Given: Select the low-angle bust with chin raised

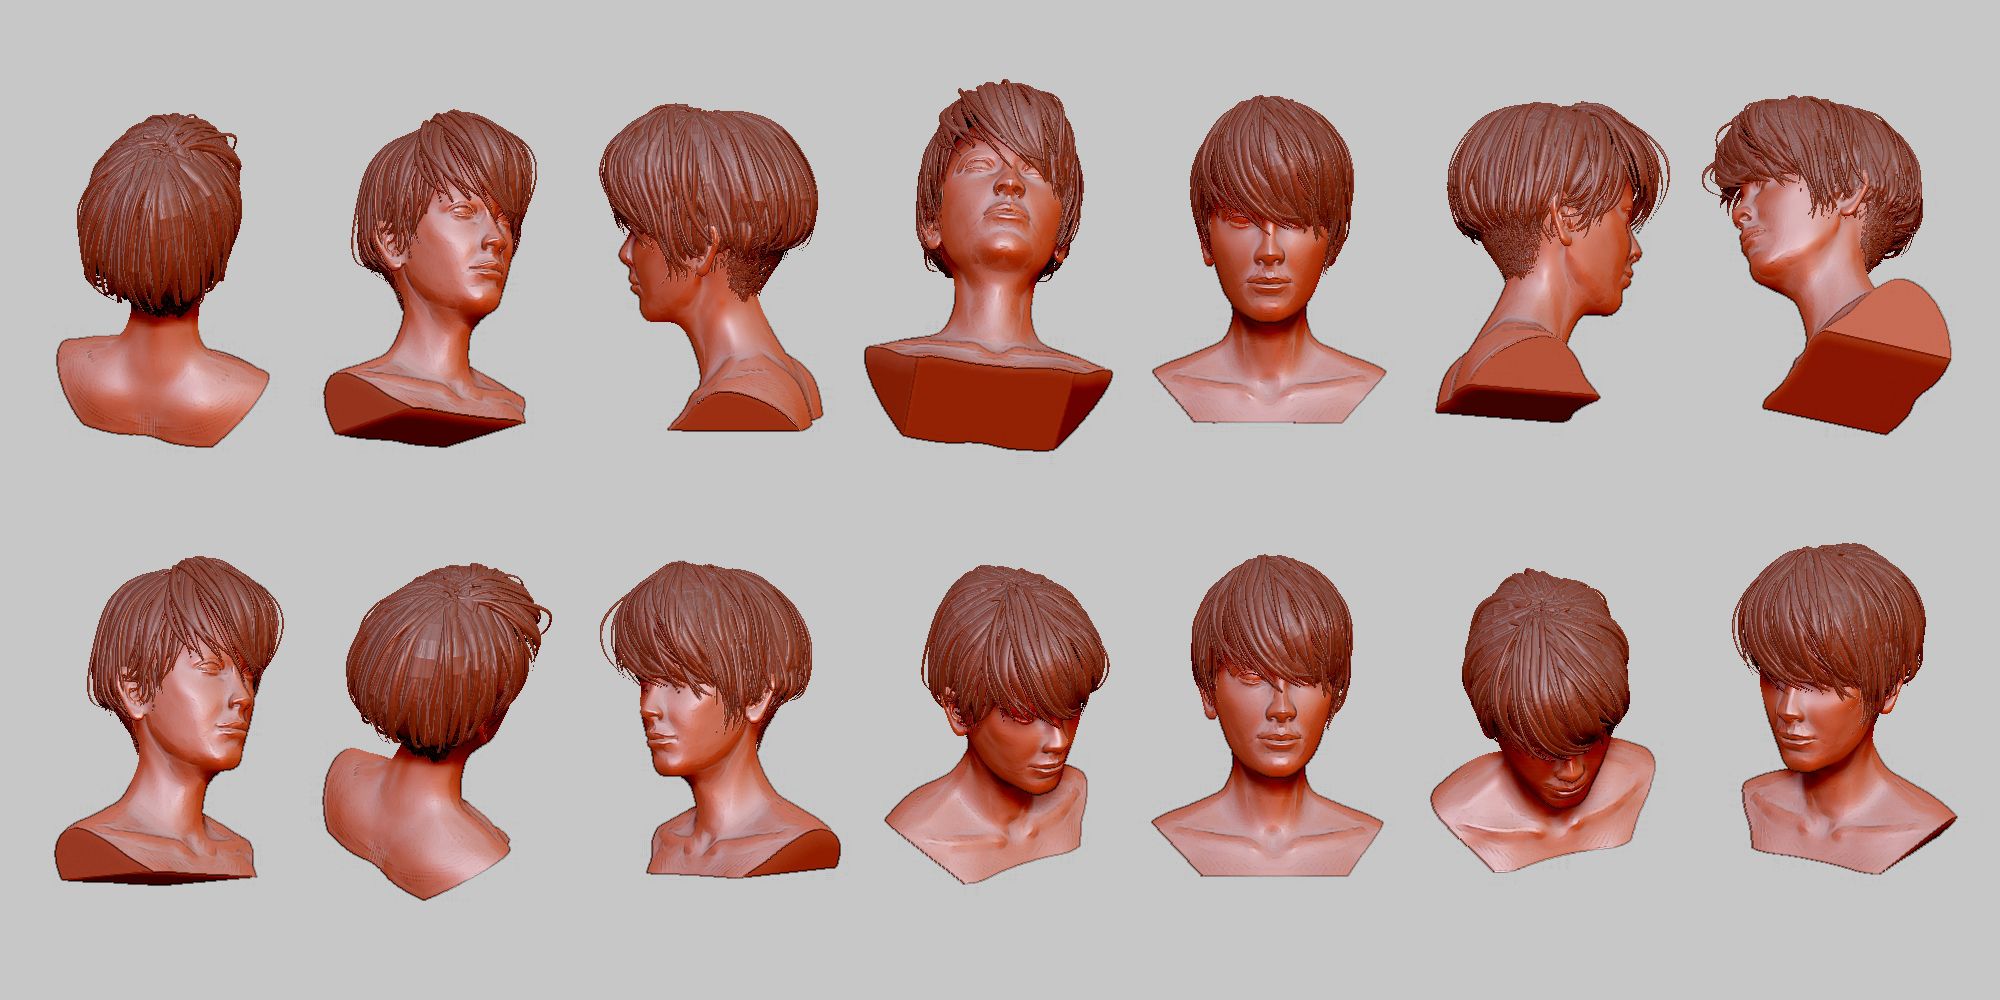Looking at the screenshot, I should coord(988,263).
